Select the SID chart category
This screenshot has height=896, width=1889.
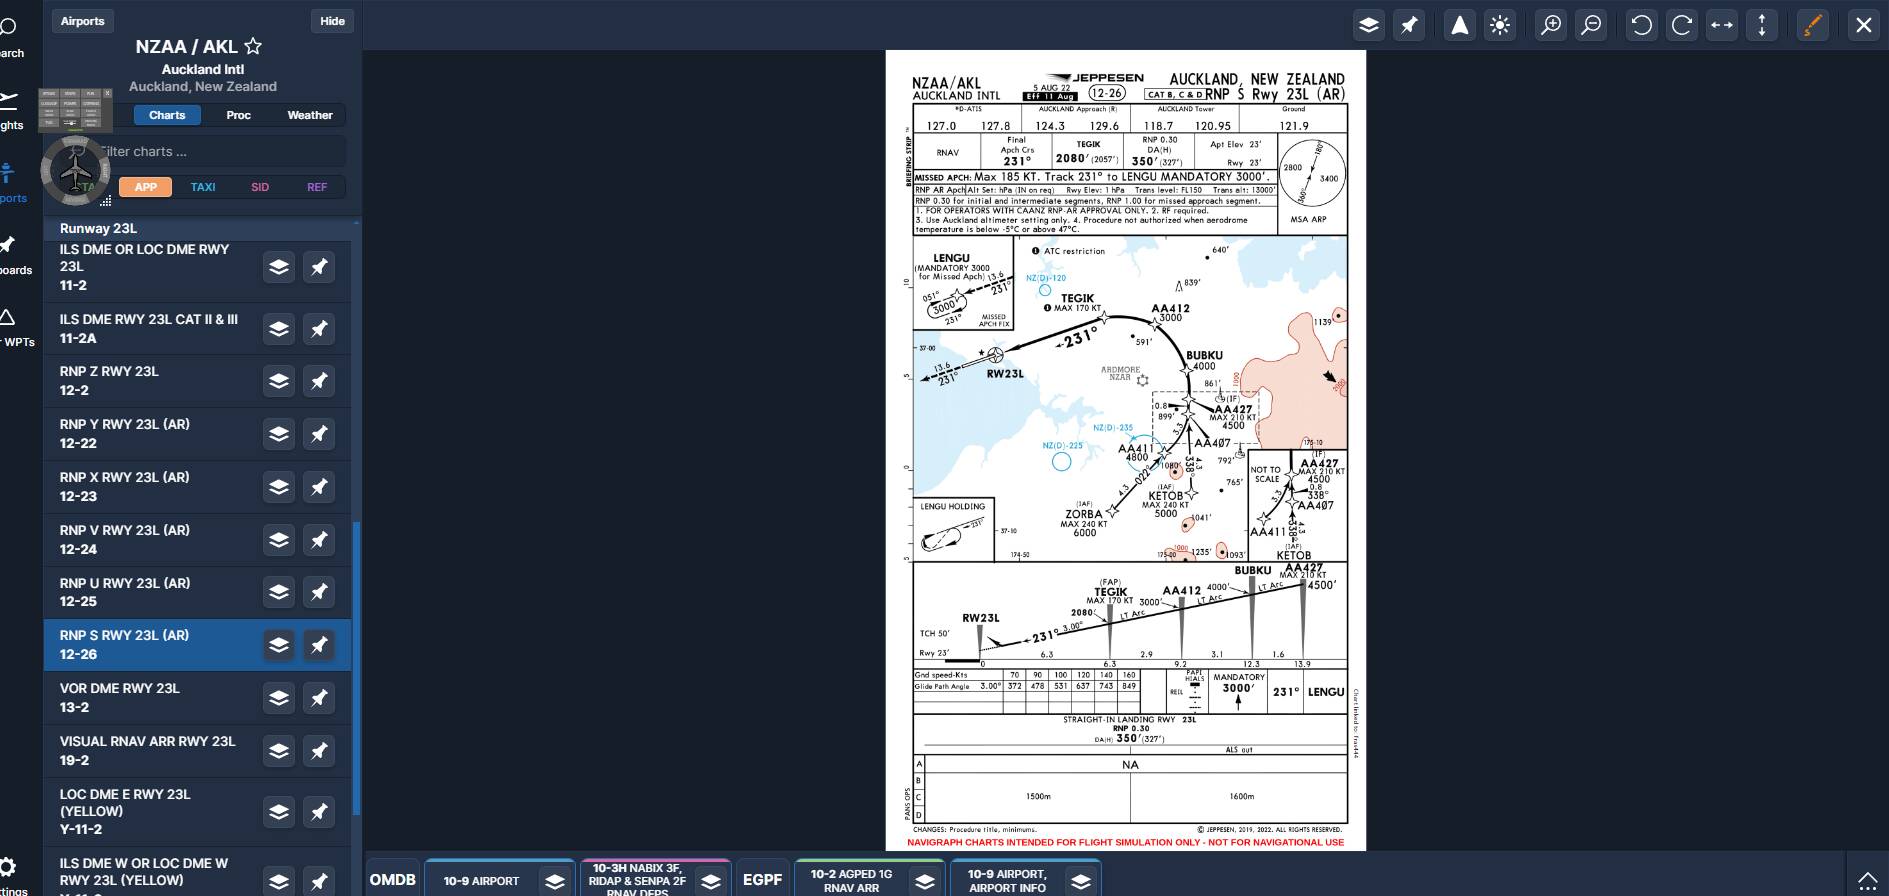click(x=260, y=187)
